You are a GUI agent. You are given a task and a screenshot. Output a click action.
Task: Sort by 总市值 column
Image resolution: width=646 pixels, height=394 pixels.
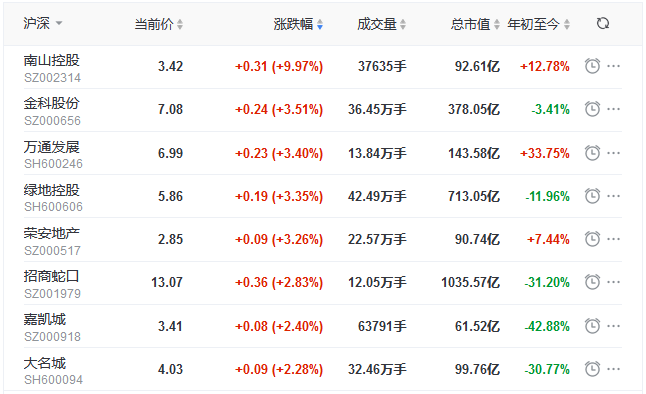tap(475, 24)
